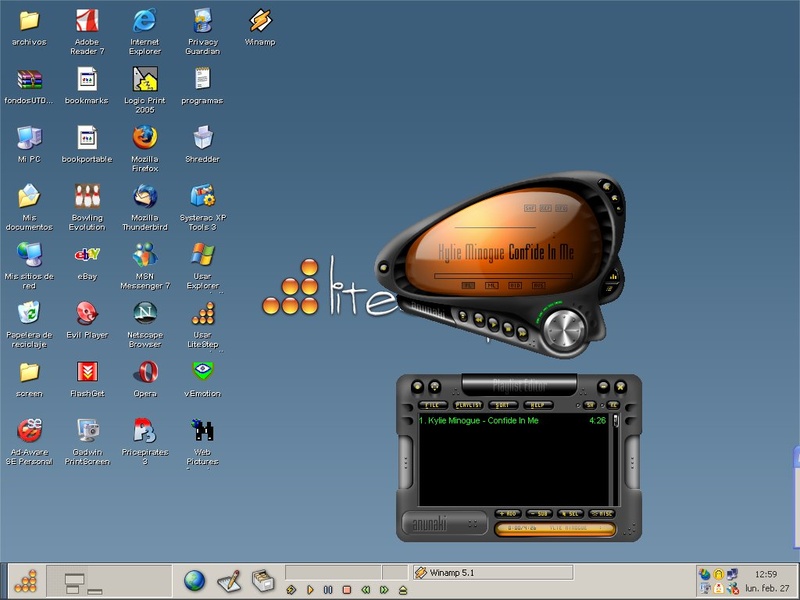Viewport: 800px width, 600px height.
Task: Click the Stop button on the Winamp player
Action: (x=510, y=327)
